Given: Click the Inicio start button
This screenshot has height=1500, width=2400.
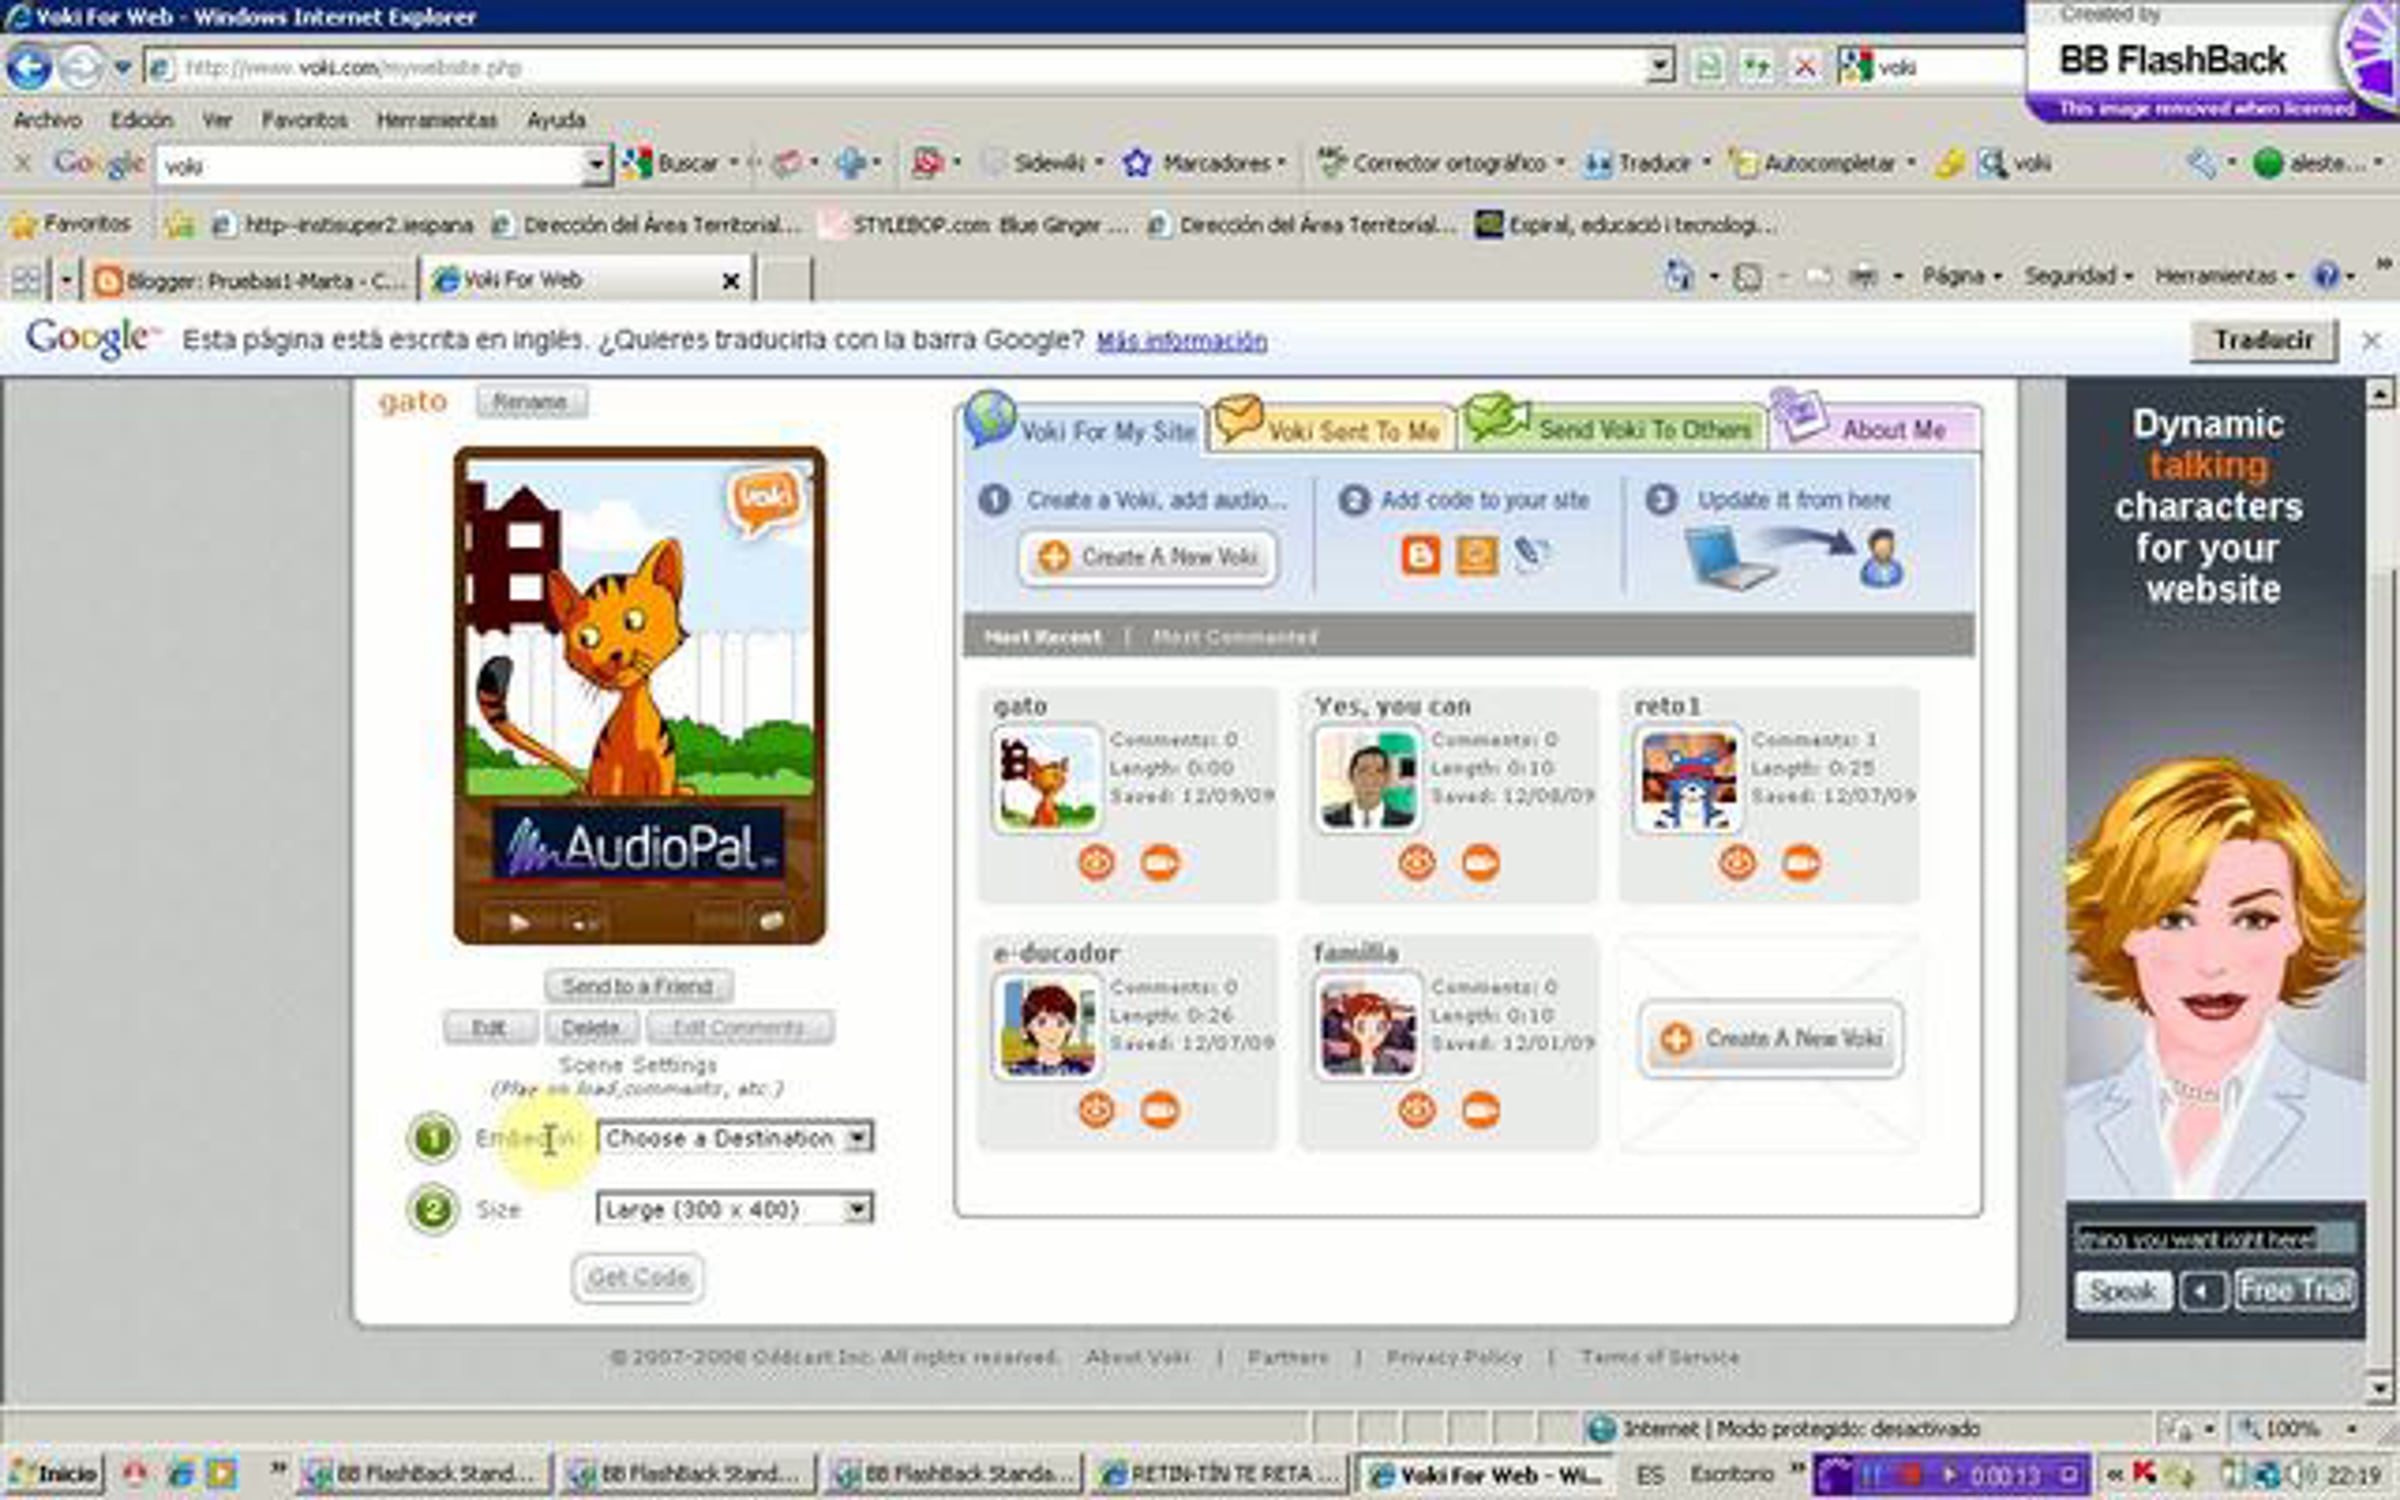Looking at the screenshot, I should click(56, 1473).
